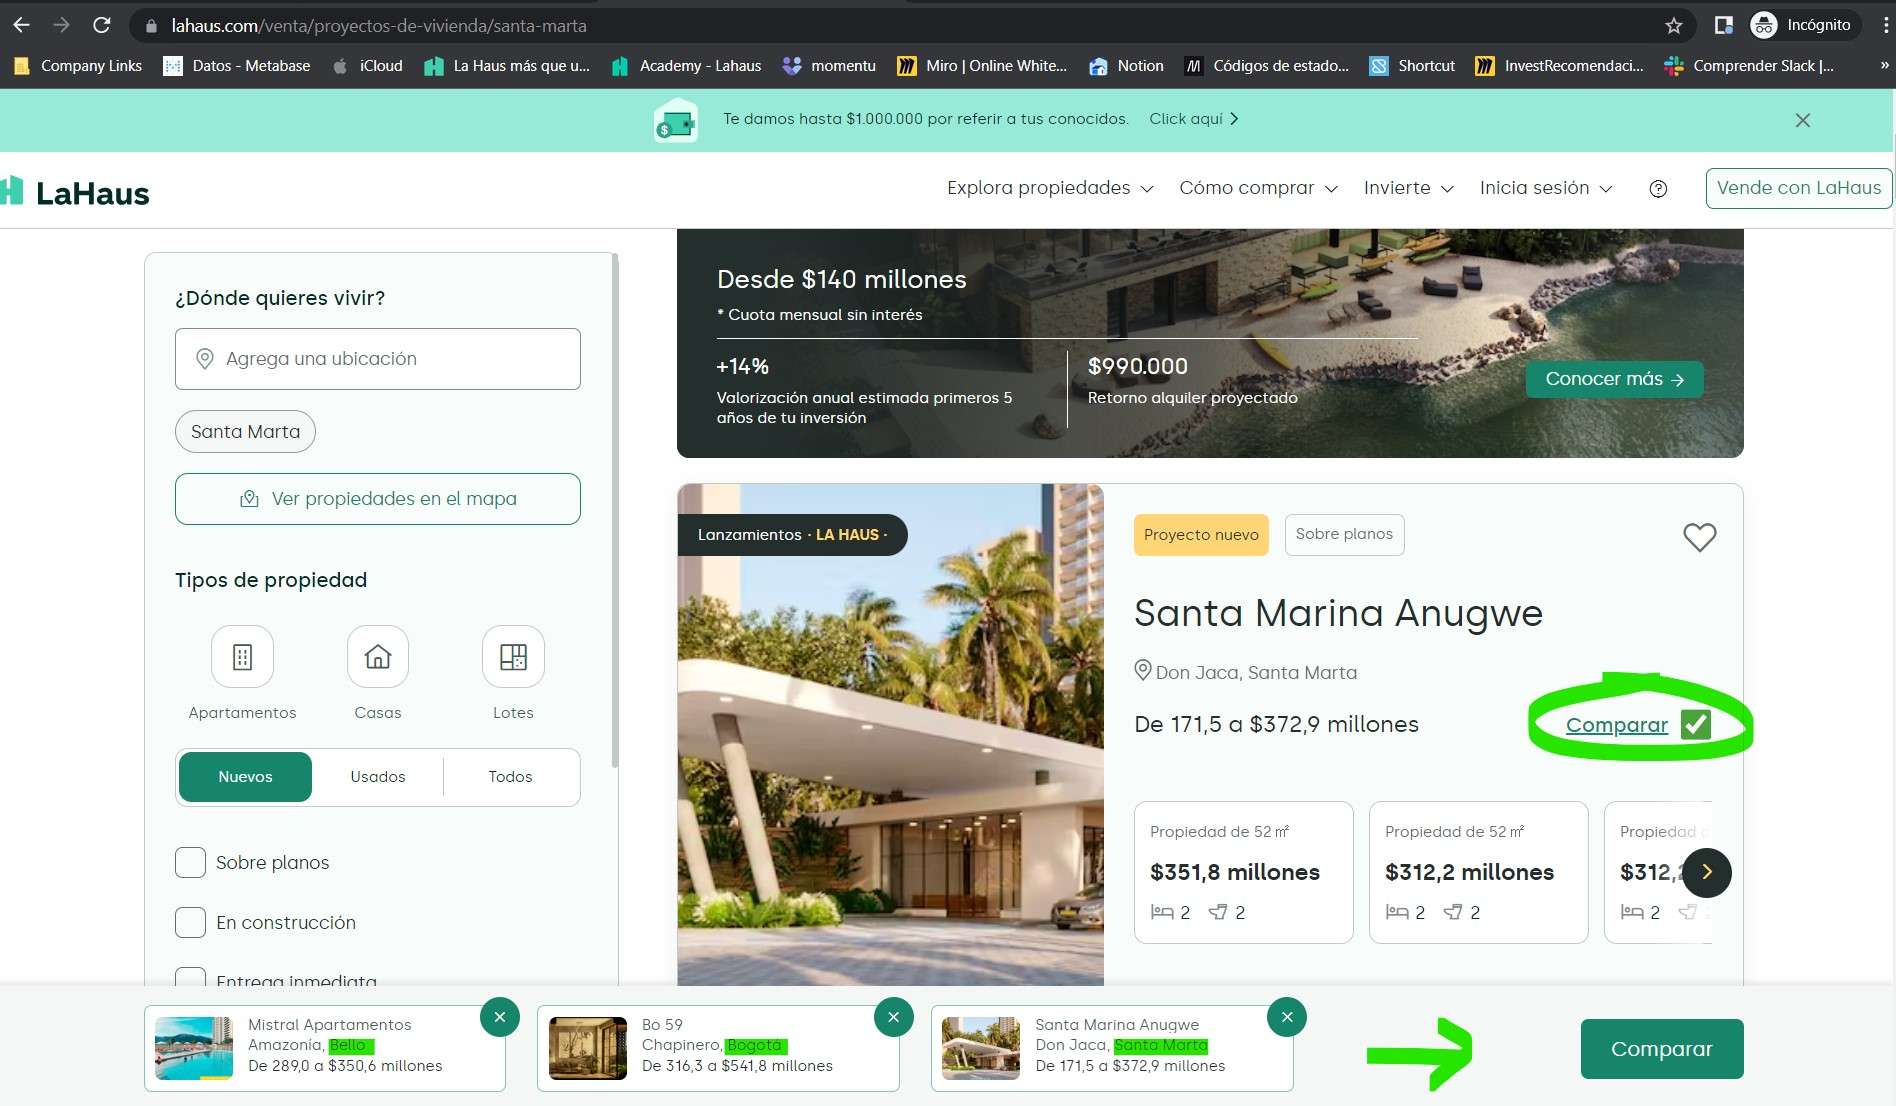This screenshot has width=1896, height=1106.
Task: Remove Mistral Apartamentos from comparison
Action: [x=500, y=1017]
